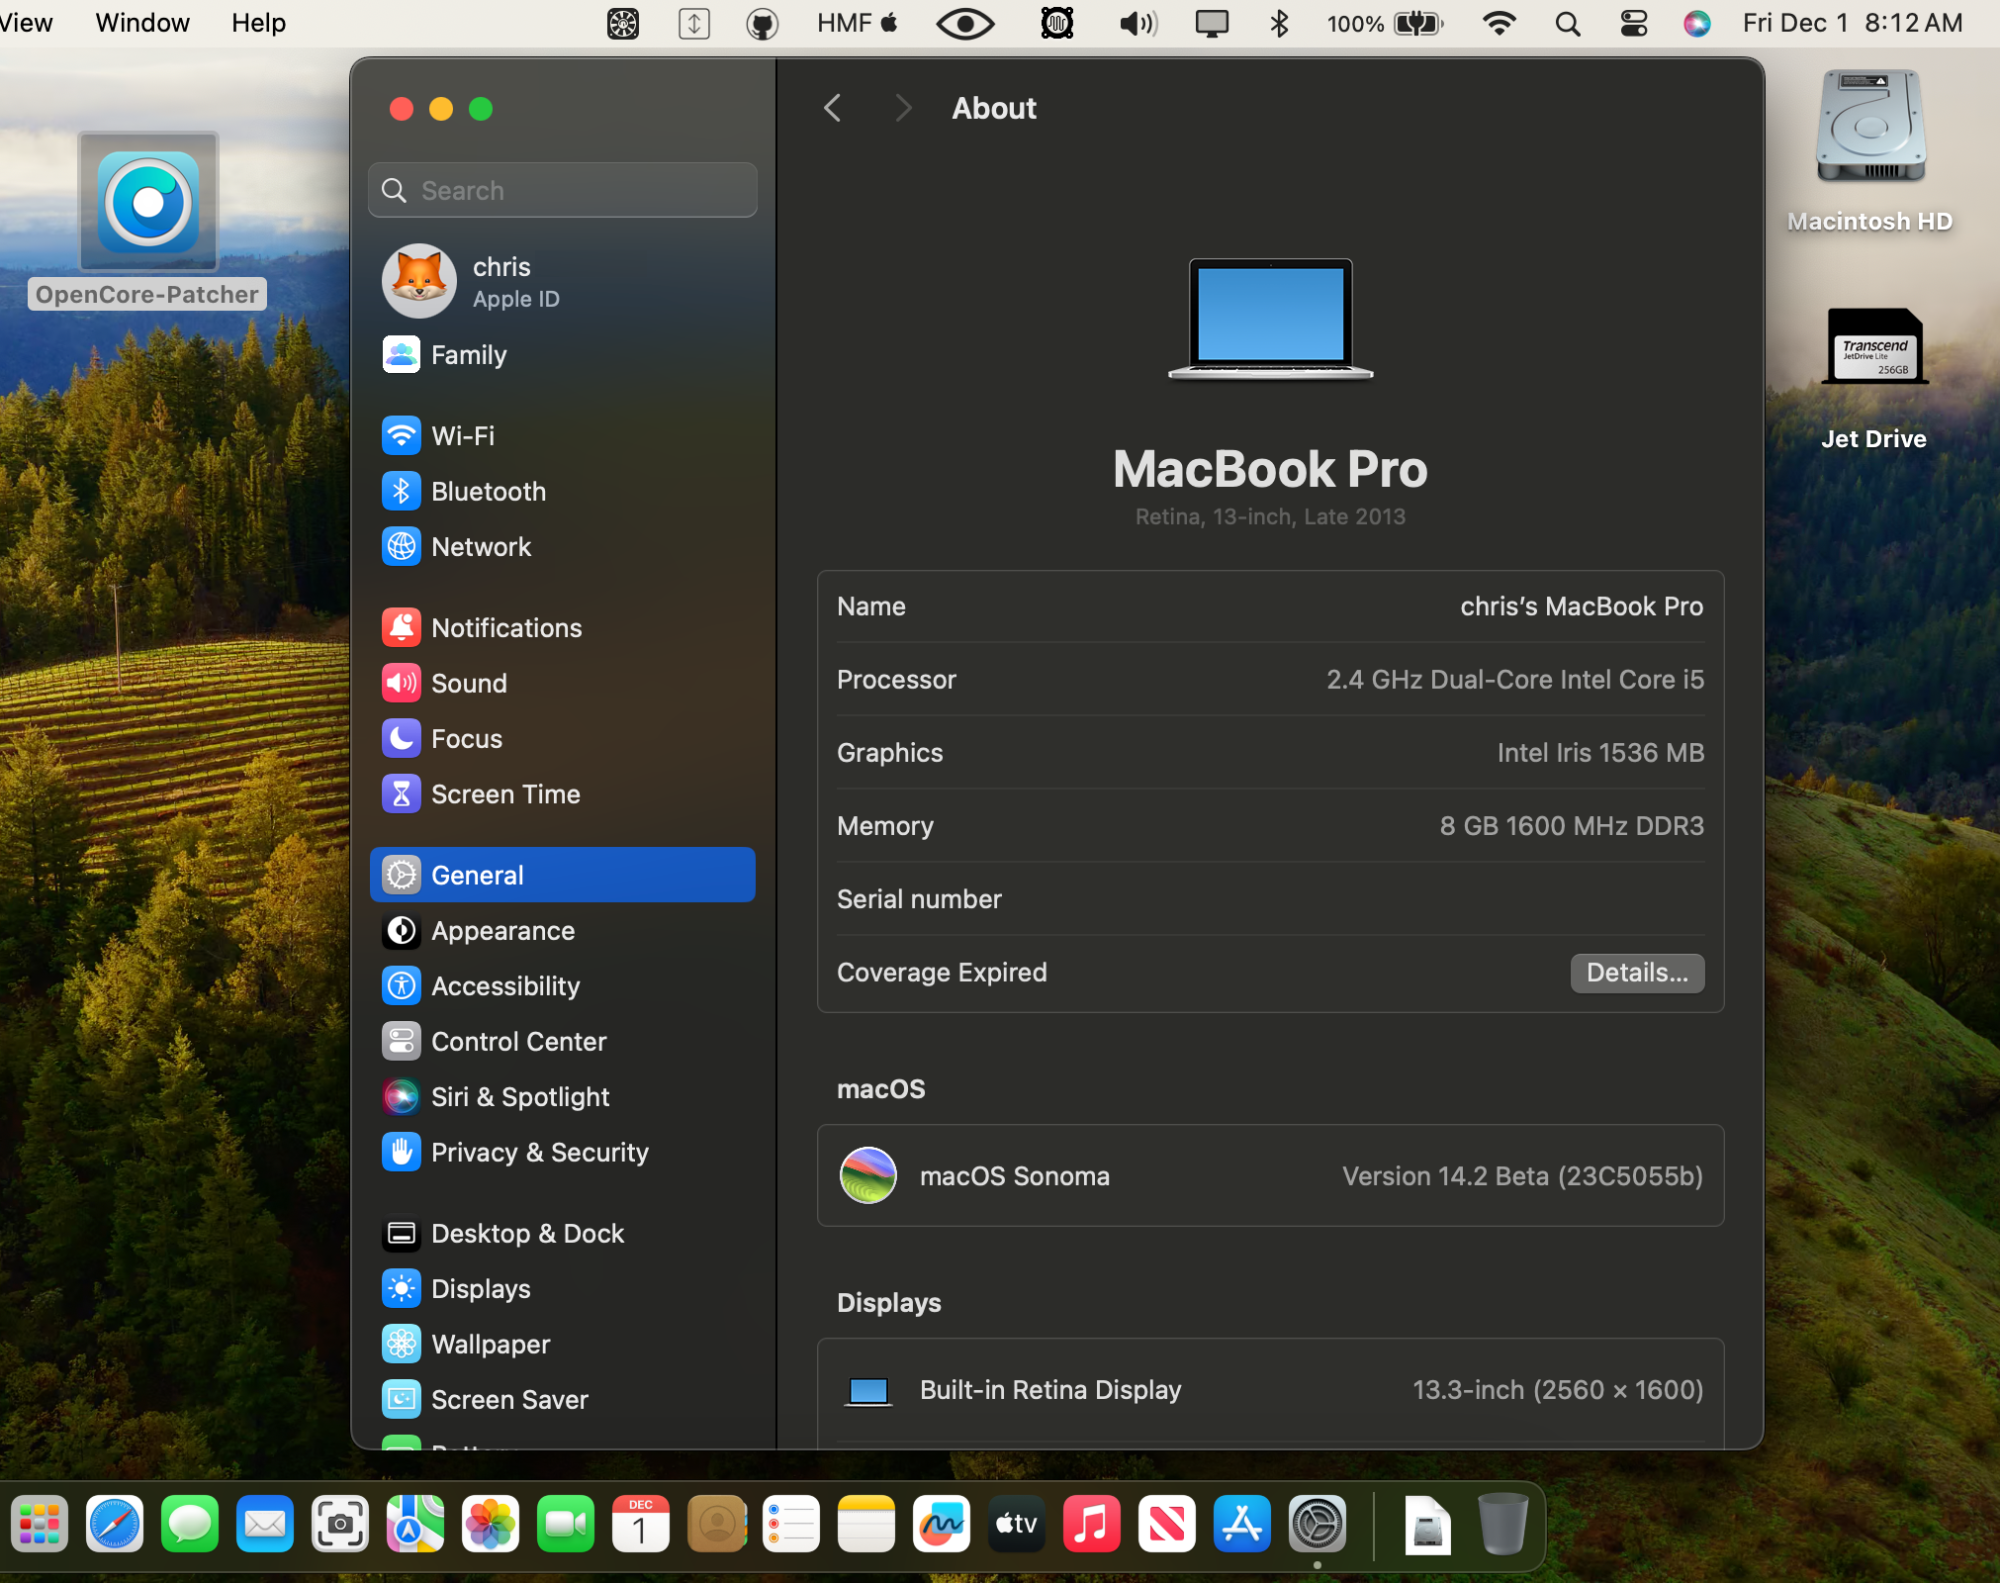The height and width of the screenshot is (1583, 2000).
Task: Click the eye icon in menu bar
Action: [x=965, y=23]
